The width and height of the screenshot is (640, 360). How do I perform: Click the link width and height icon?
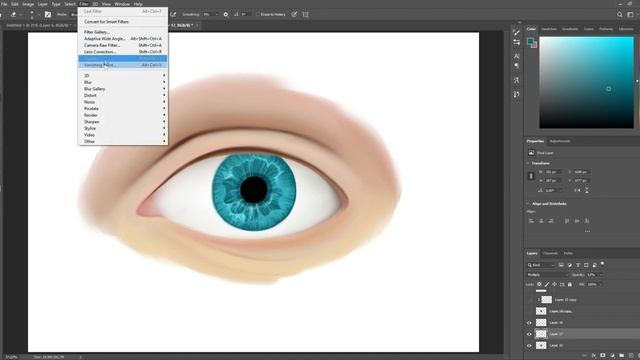click(x=531, y=176)
